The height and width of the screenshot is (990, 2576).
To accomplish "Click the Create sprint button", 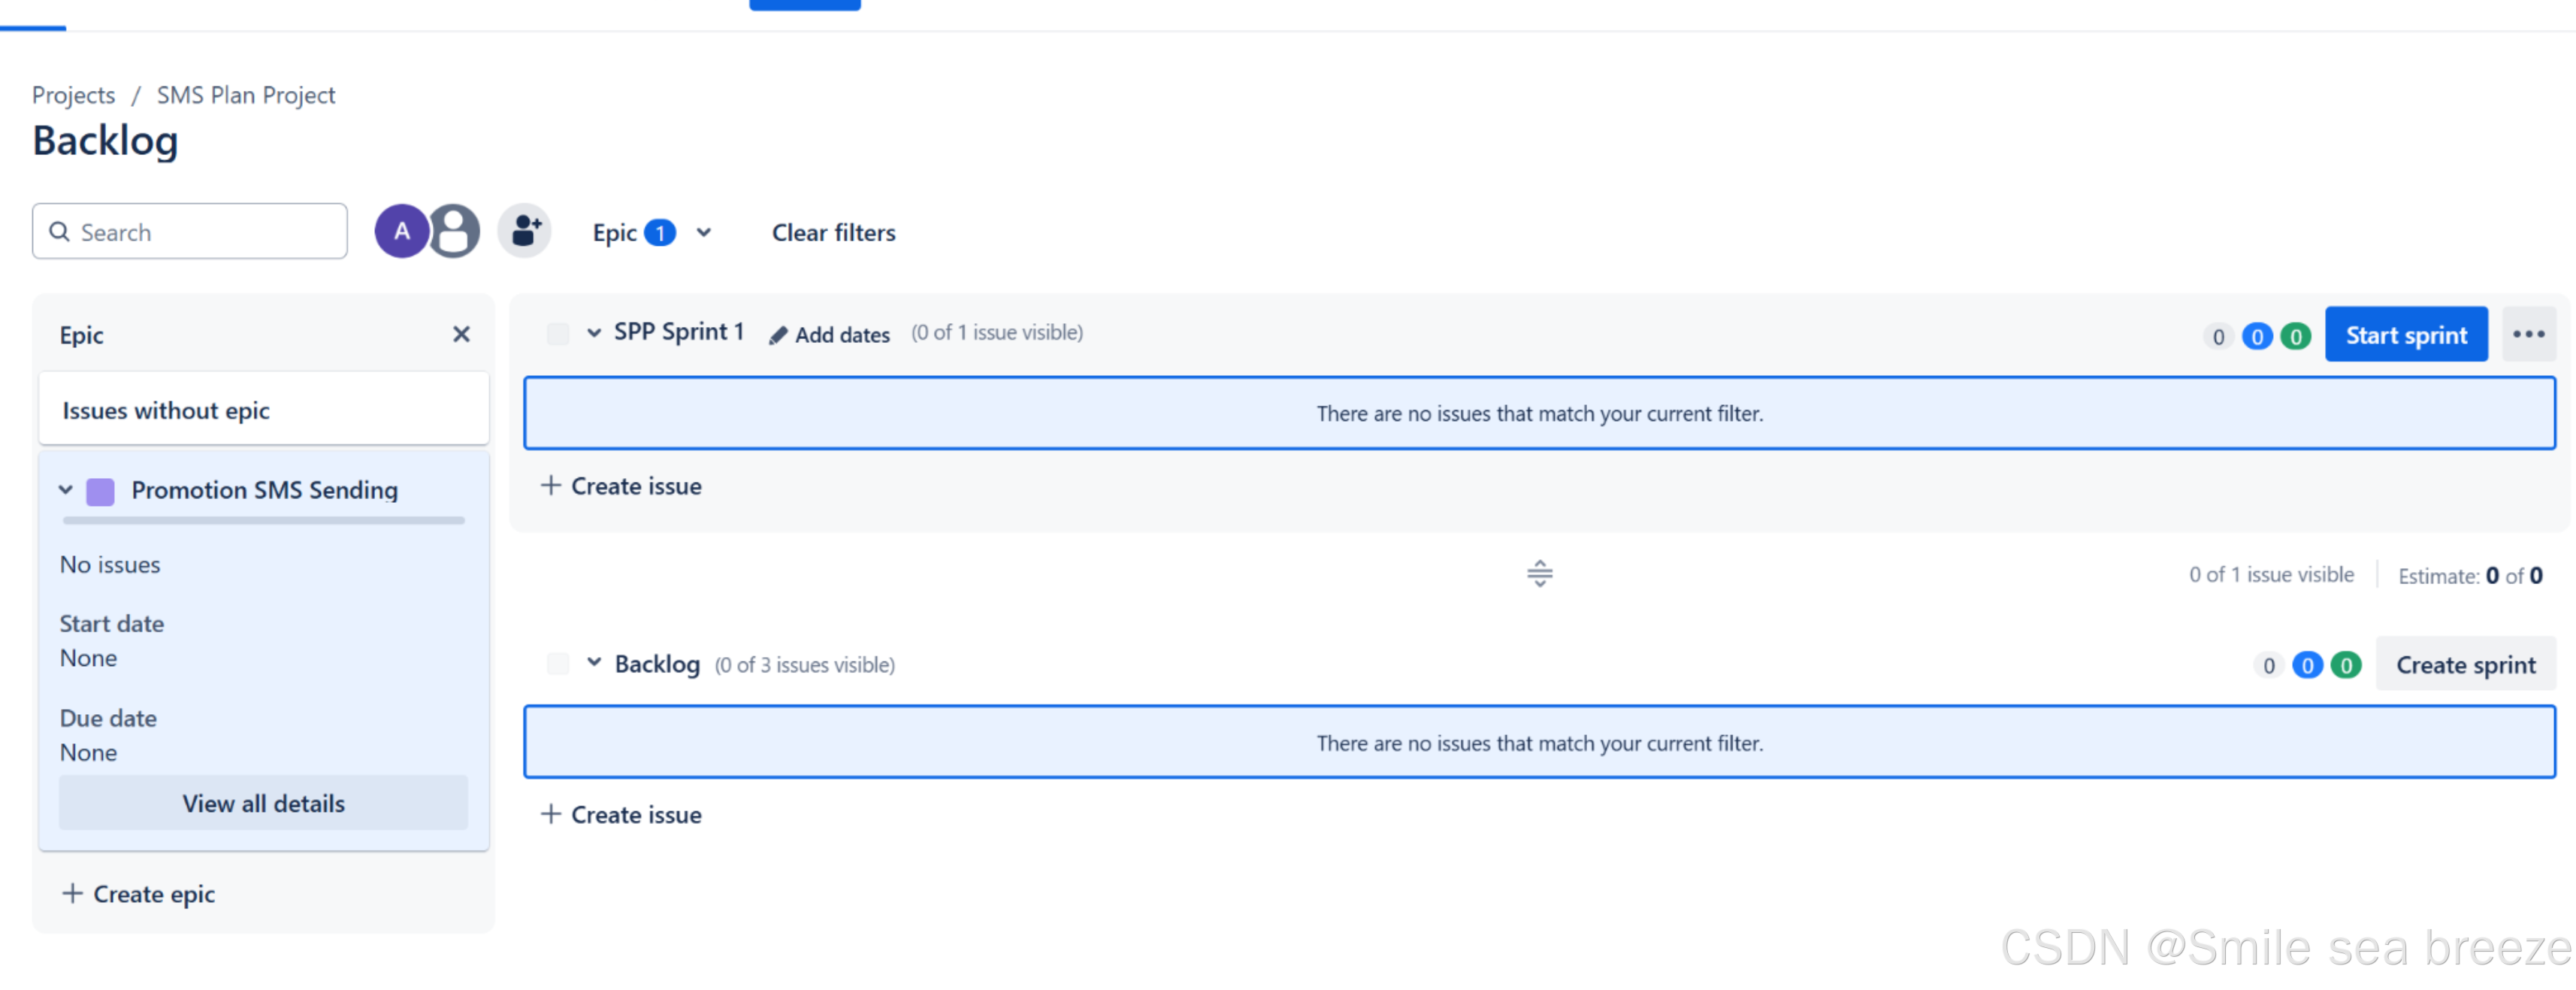I will [x=2465, y=663].
